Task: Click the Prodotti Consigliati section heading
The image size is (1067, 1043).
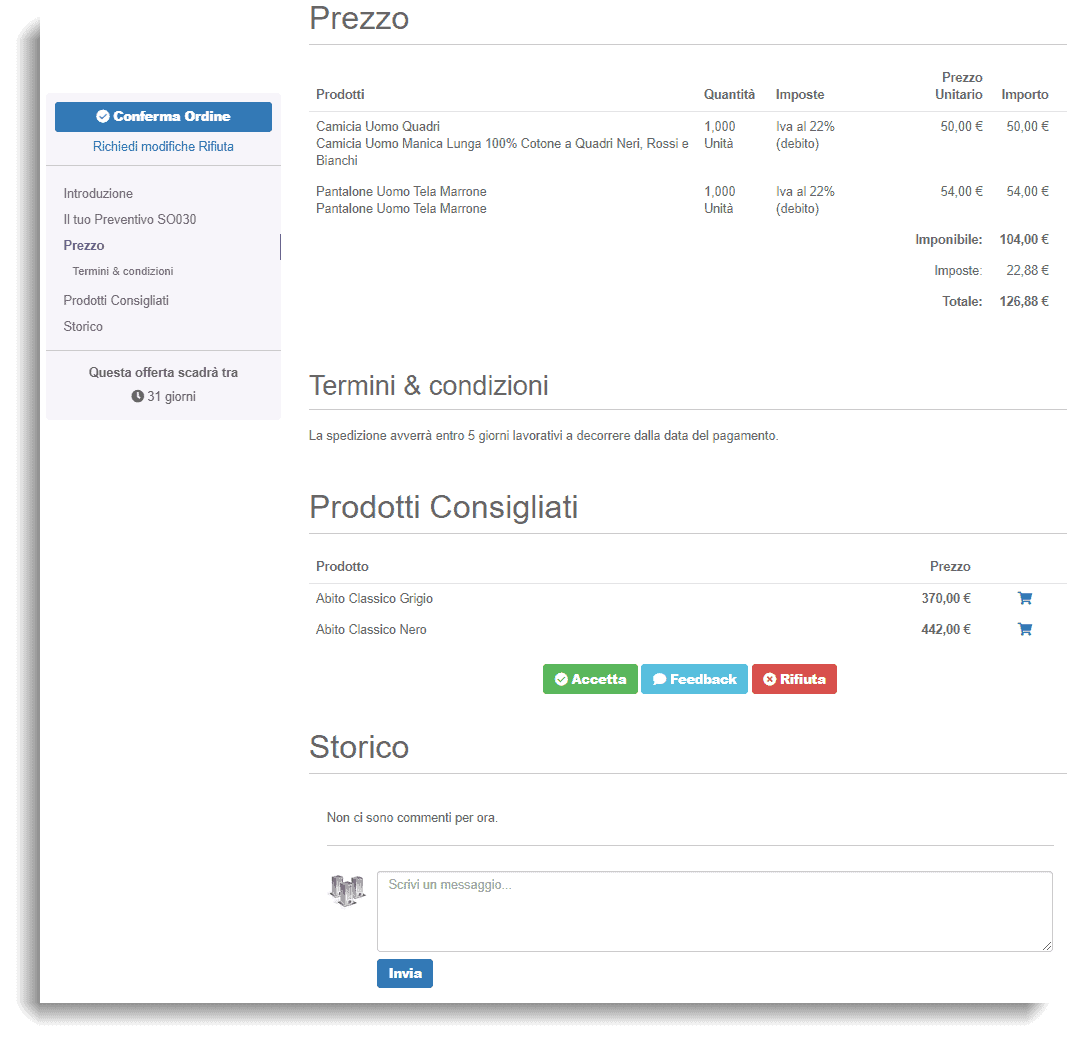Action: pos(444,507)
